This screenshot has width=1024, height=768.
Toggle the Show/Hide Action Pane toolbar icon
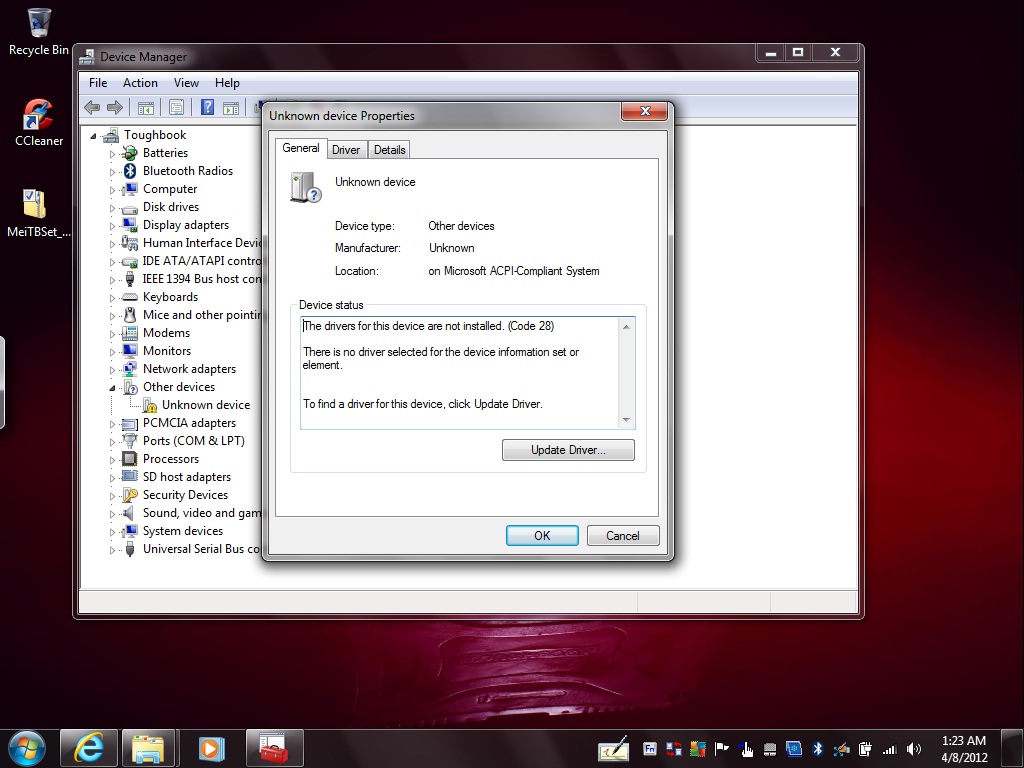click(x=231, y=108)
